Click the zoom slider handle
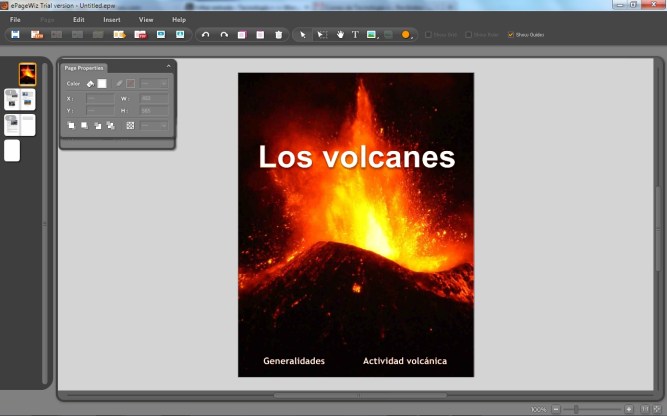 pyautogui.click(x=577, y=409)
